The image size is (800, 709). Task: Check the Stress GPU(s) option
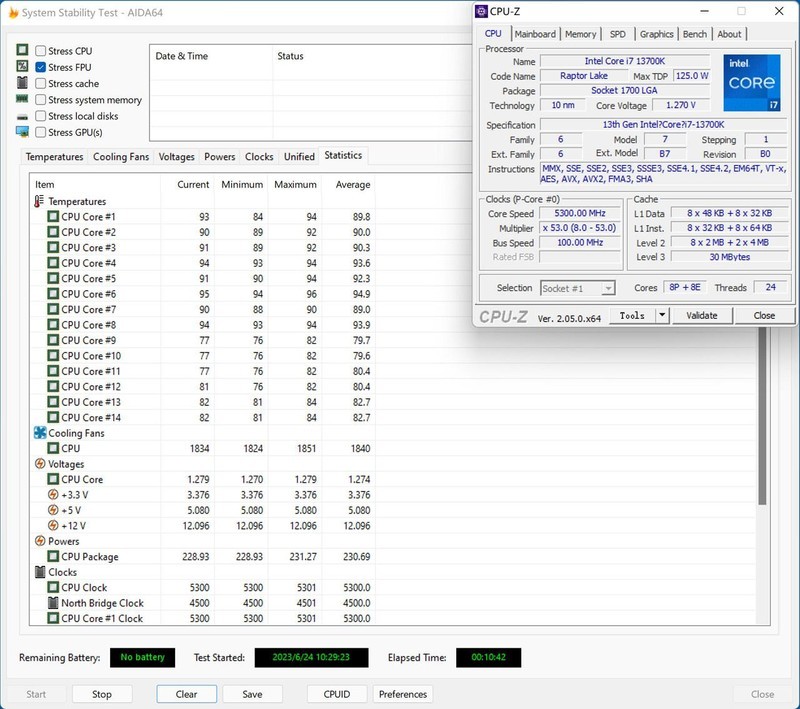(x=41, y=132)
